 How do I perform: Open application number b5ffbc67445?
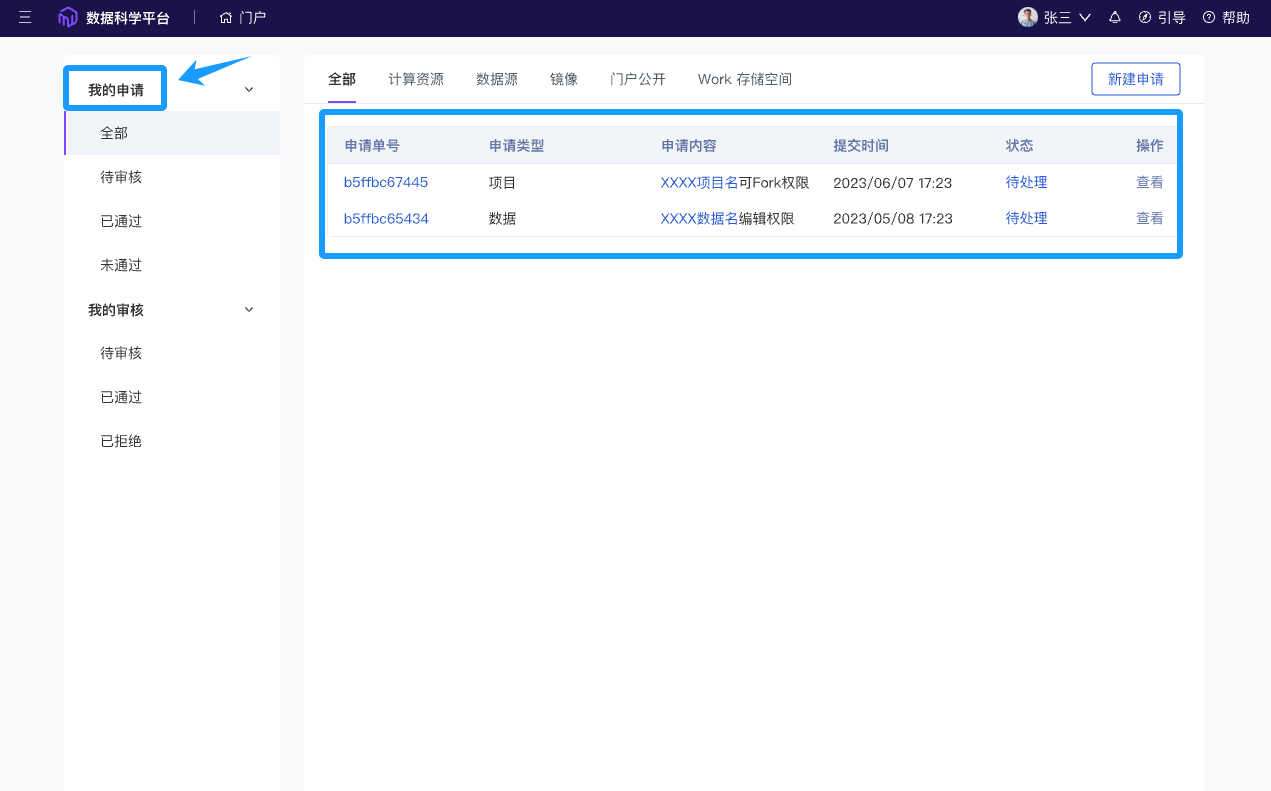coord(386,182)
